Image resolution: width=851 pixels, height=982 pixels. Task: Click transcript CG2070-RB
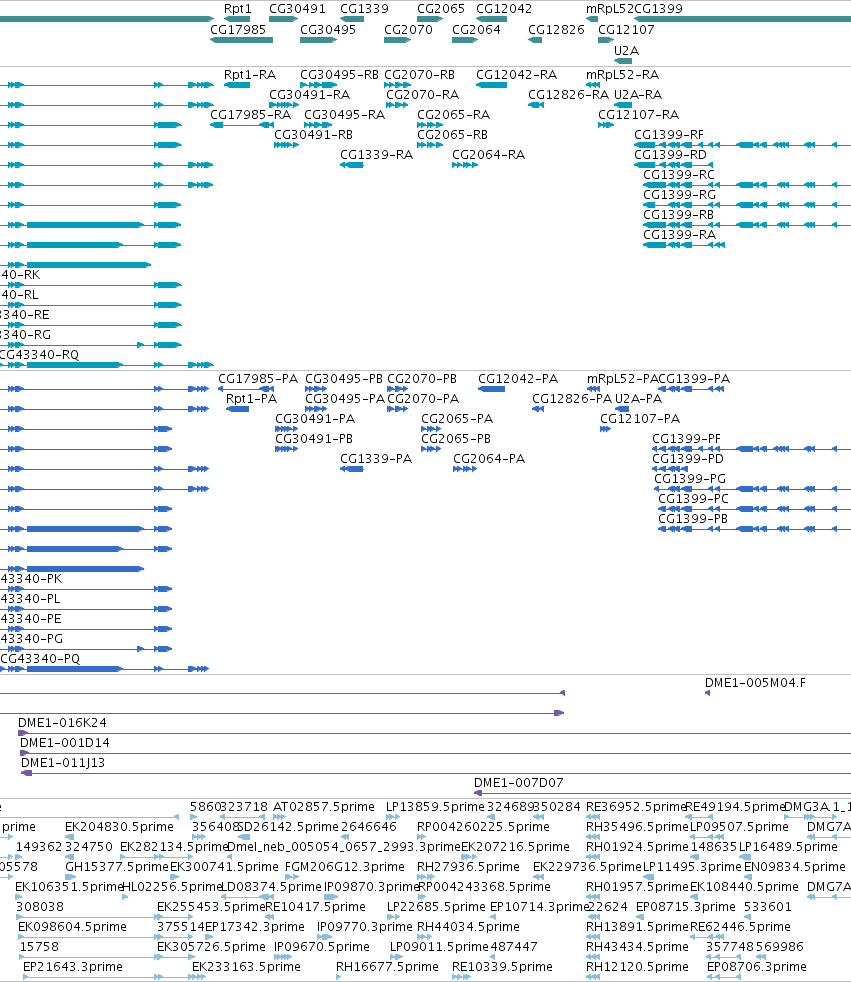419,75
